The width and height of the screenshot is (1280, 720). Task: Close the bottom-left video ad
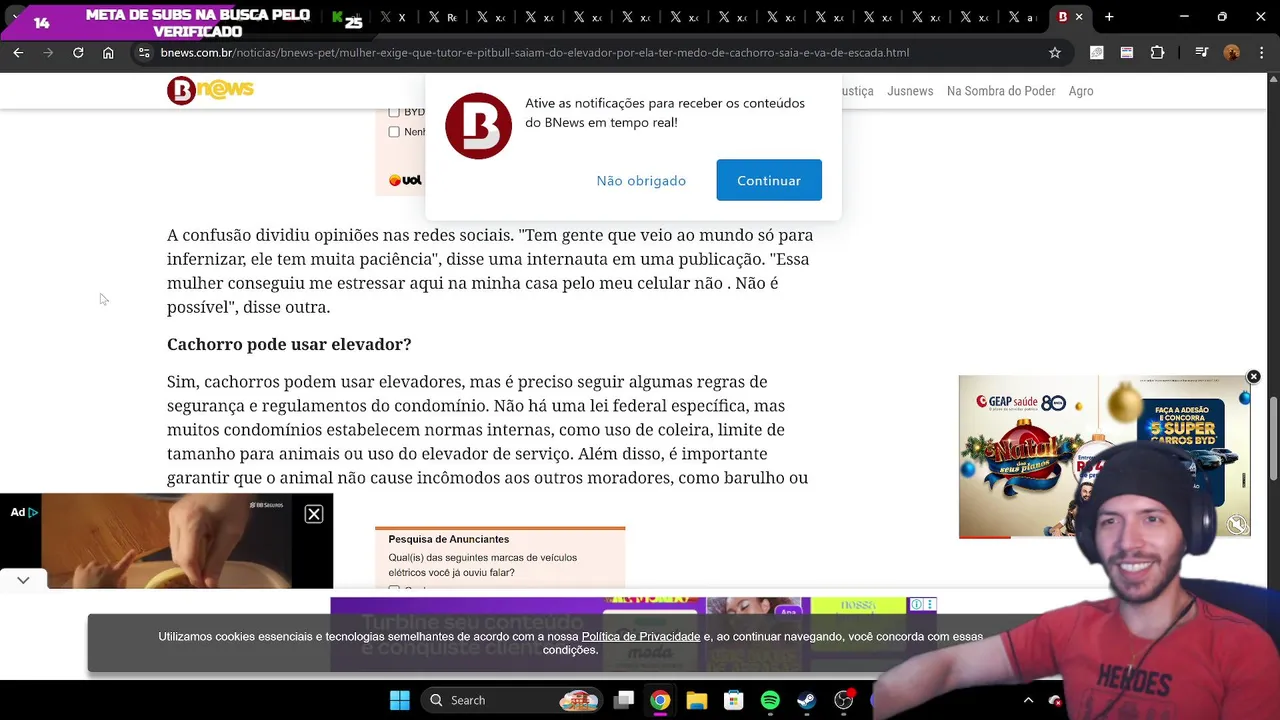pyautogui.click(x=314, y=514)
